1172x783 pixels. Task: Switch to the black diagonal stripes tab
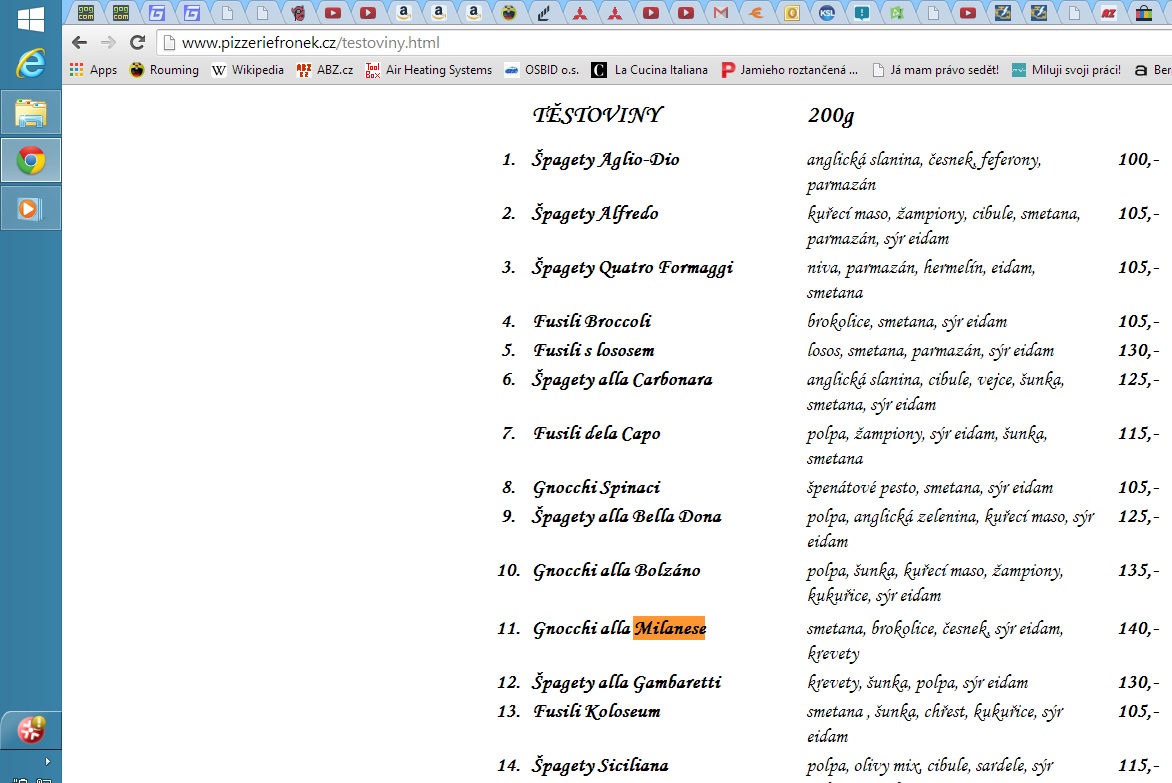click(544, 13)
